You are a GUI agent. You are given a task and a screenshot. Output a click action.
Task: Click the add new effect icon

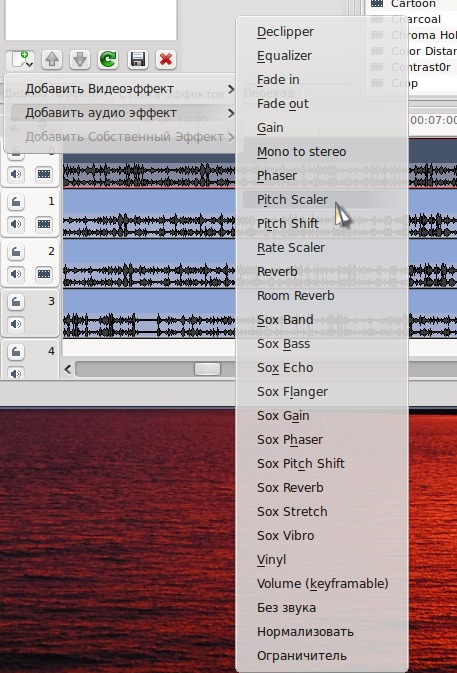click(22, 59)
